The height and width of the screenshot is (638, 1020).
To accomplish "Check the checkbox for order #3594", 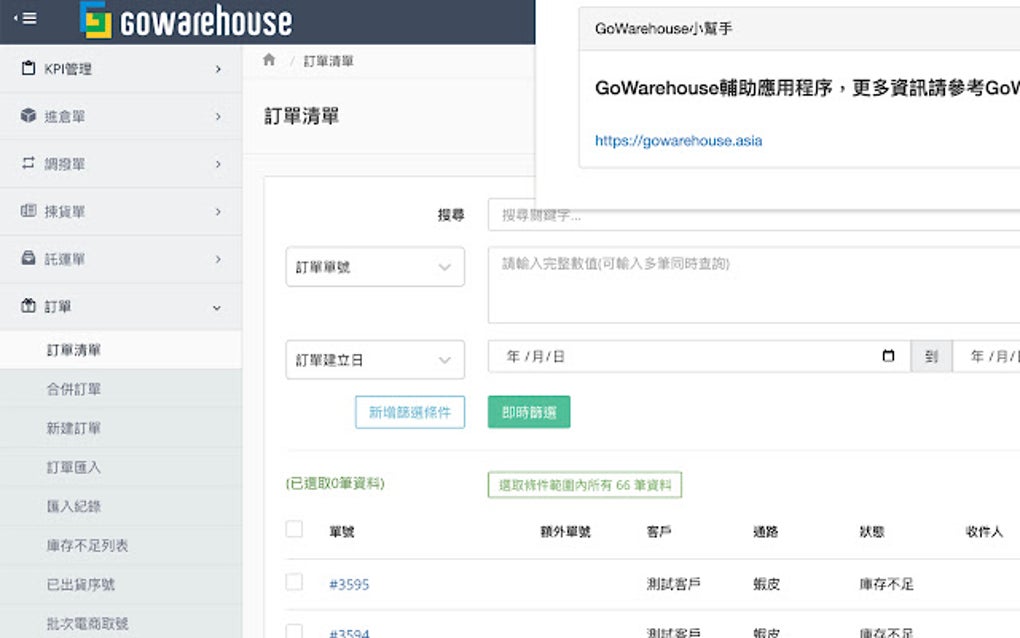I will coord(294,632).
